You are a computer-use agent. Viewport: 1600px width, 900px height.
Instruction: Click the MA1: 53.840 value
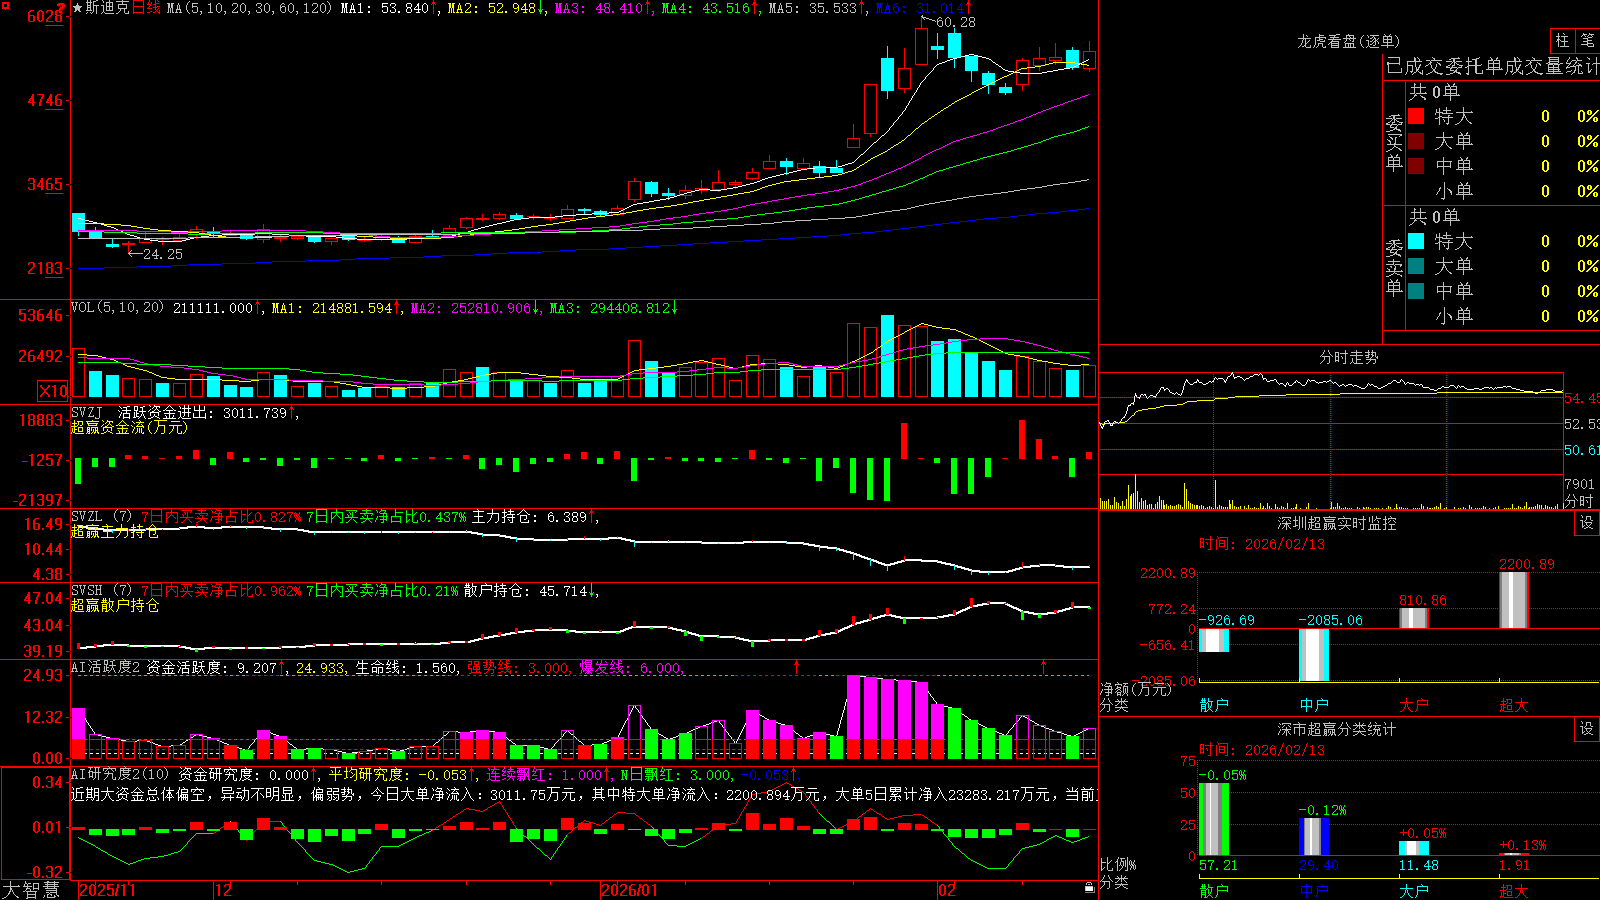384,8
